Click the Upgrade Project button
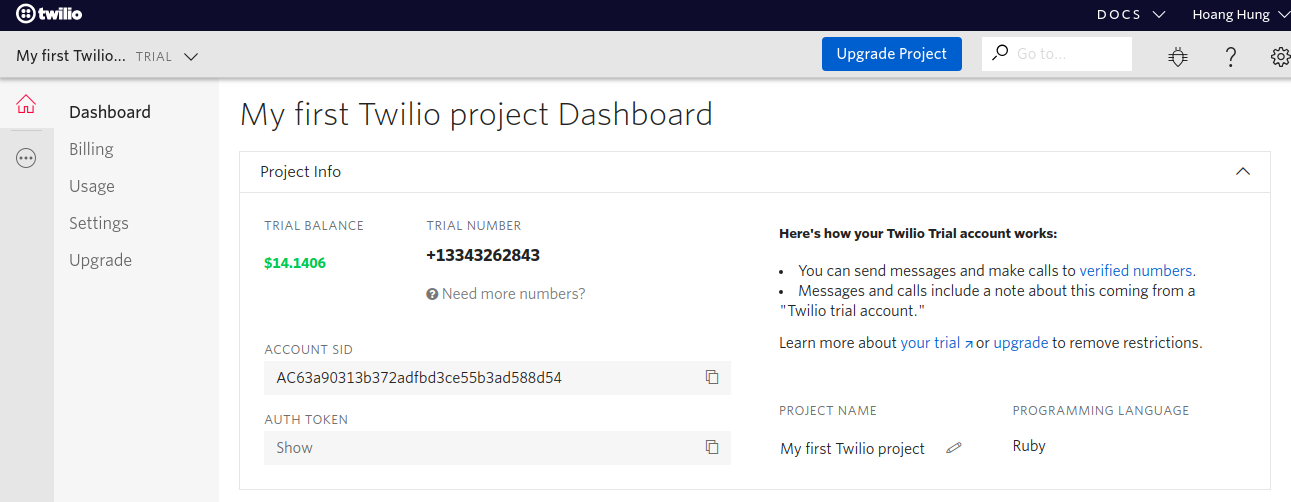Image resolution: width=1291 pixels, height=502 pixels. tap(891, 54)
